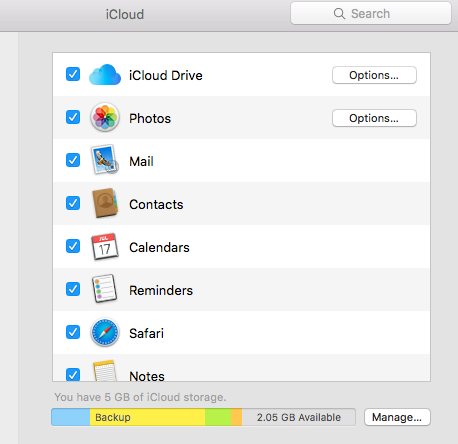Click the Photos pinwheel icon
Image resolution: width=458 pixels, height=444 pixels.
(105, 117)
